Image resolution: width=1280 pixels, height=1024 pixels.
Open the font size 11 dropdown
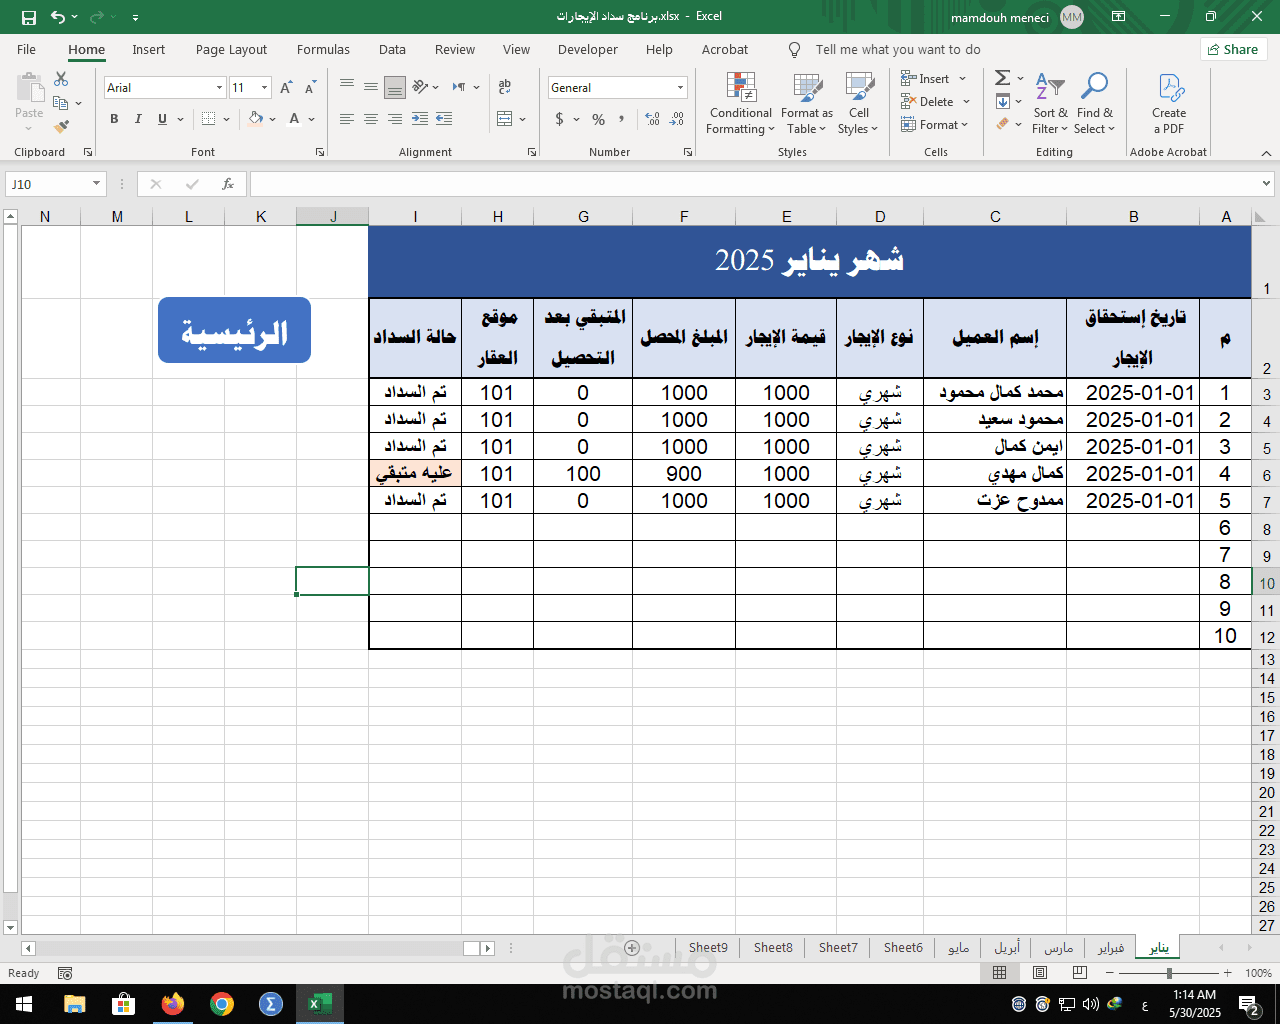coord(264,88)
